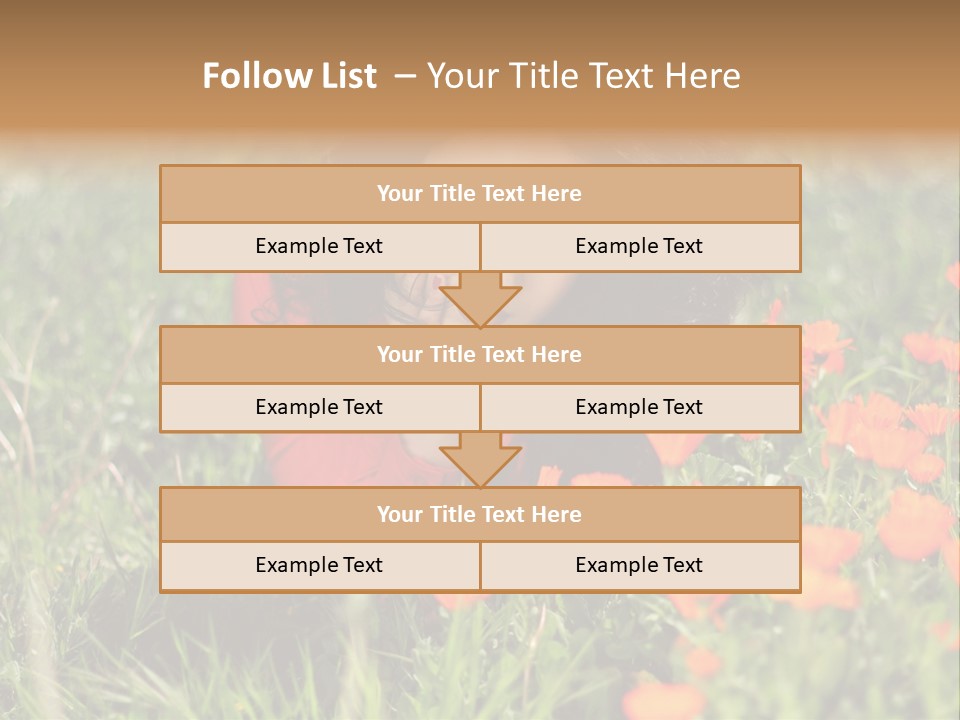
Task: Click the right "Example Text" cell in first block
Action: [x=639, y=246]
